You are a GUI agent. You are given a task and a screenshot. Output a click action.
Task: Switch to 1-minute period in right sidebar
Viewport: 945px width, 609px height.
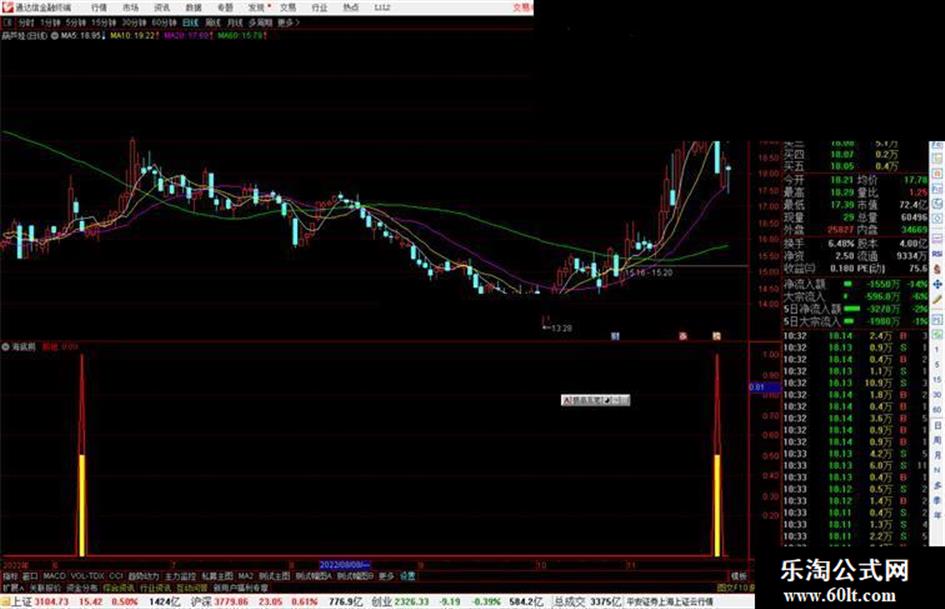(x=937, y=350)
